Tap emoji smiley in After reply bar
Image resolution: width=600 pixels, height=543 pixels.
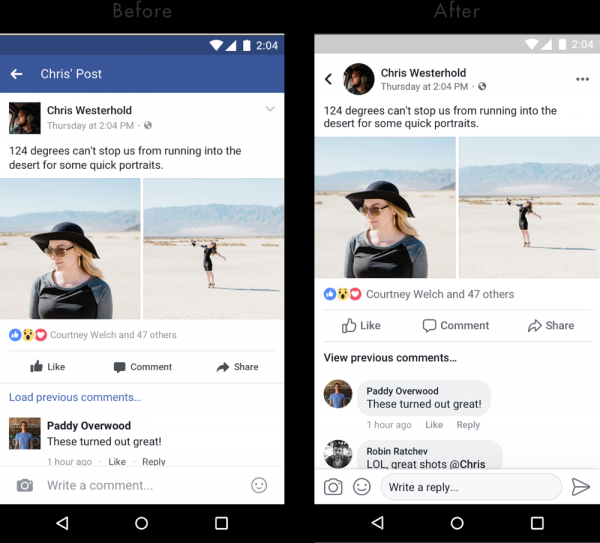[x=362, y=487]
